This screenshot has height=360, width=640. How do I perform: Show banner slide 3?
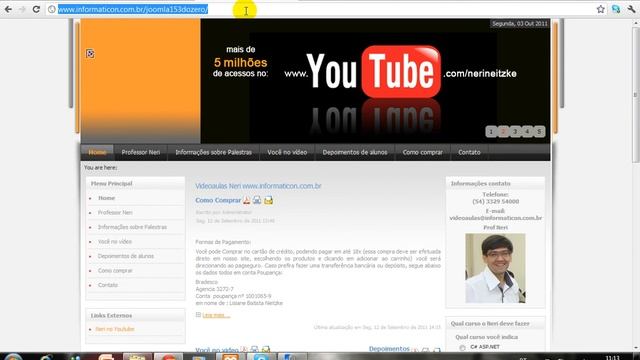(x=515, y=131)
